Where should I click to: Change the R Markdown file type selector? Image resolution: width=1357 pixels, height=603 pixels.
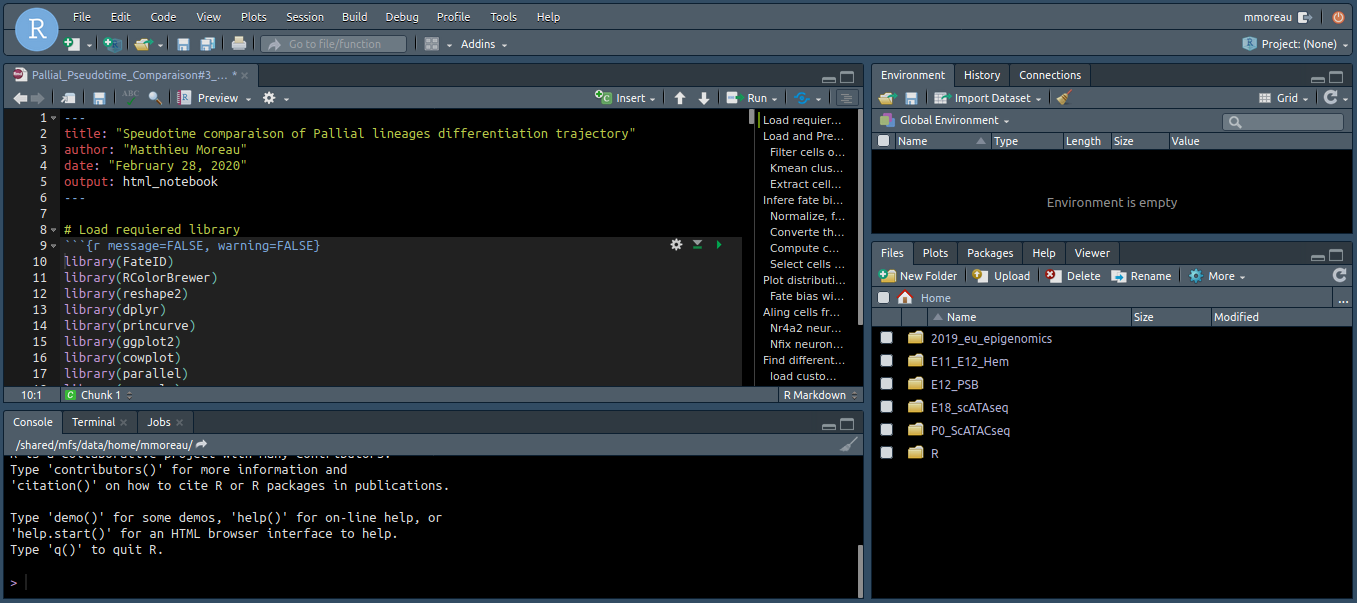[x=820, y=395]
